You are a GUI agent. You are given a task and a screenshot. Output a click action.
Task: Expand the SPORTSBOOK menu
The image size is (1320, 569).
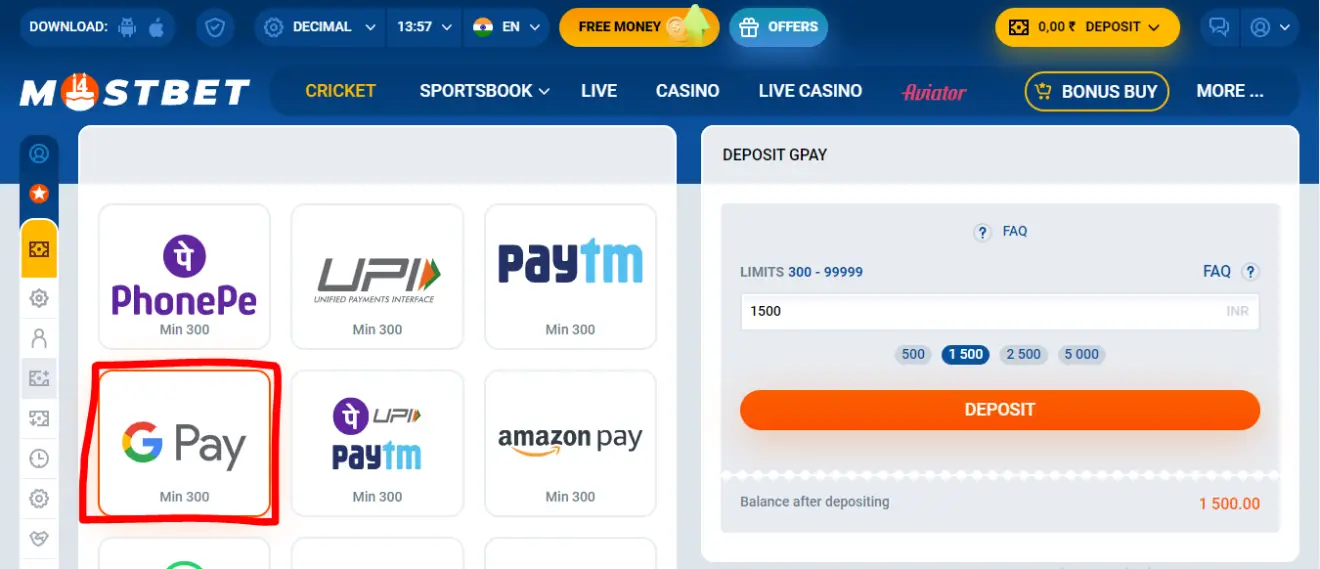(485, 91)
